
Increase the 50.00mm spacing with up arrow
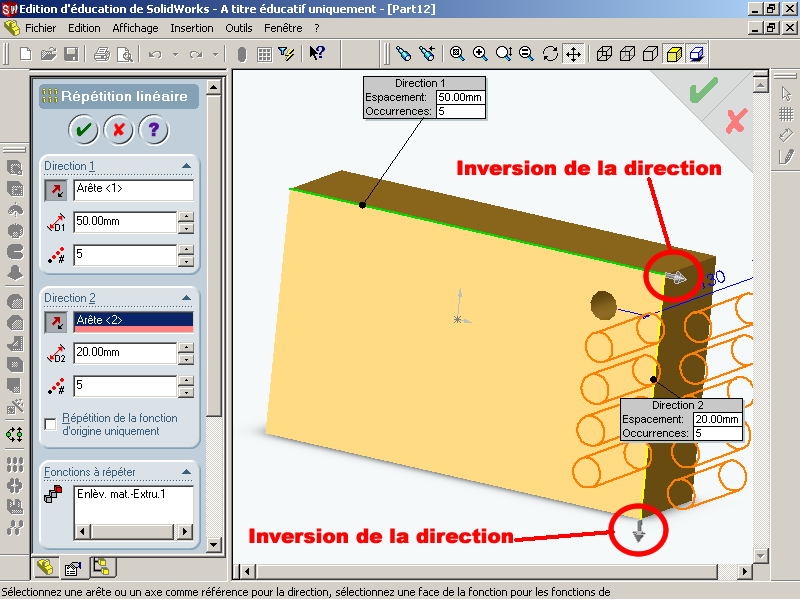pos(185,217)
